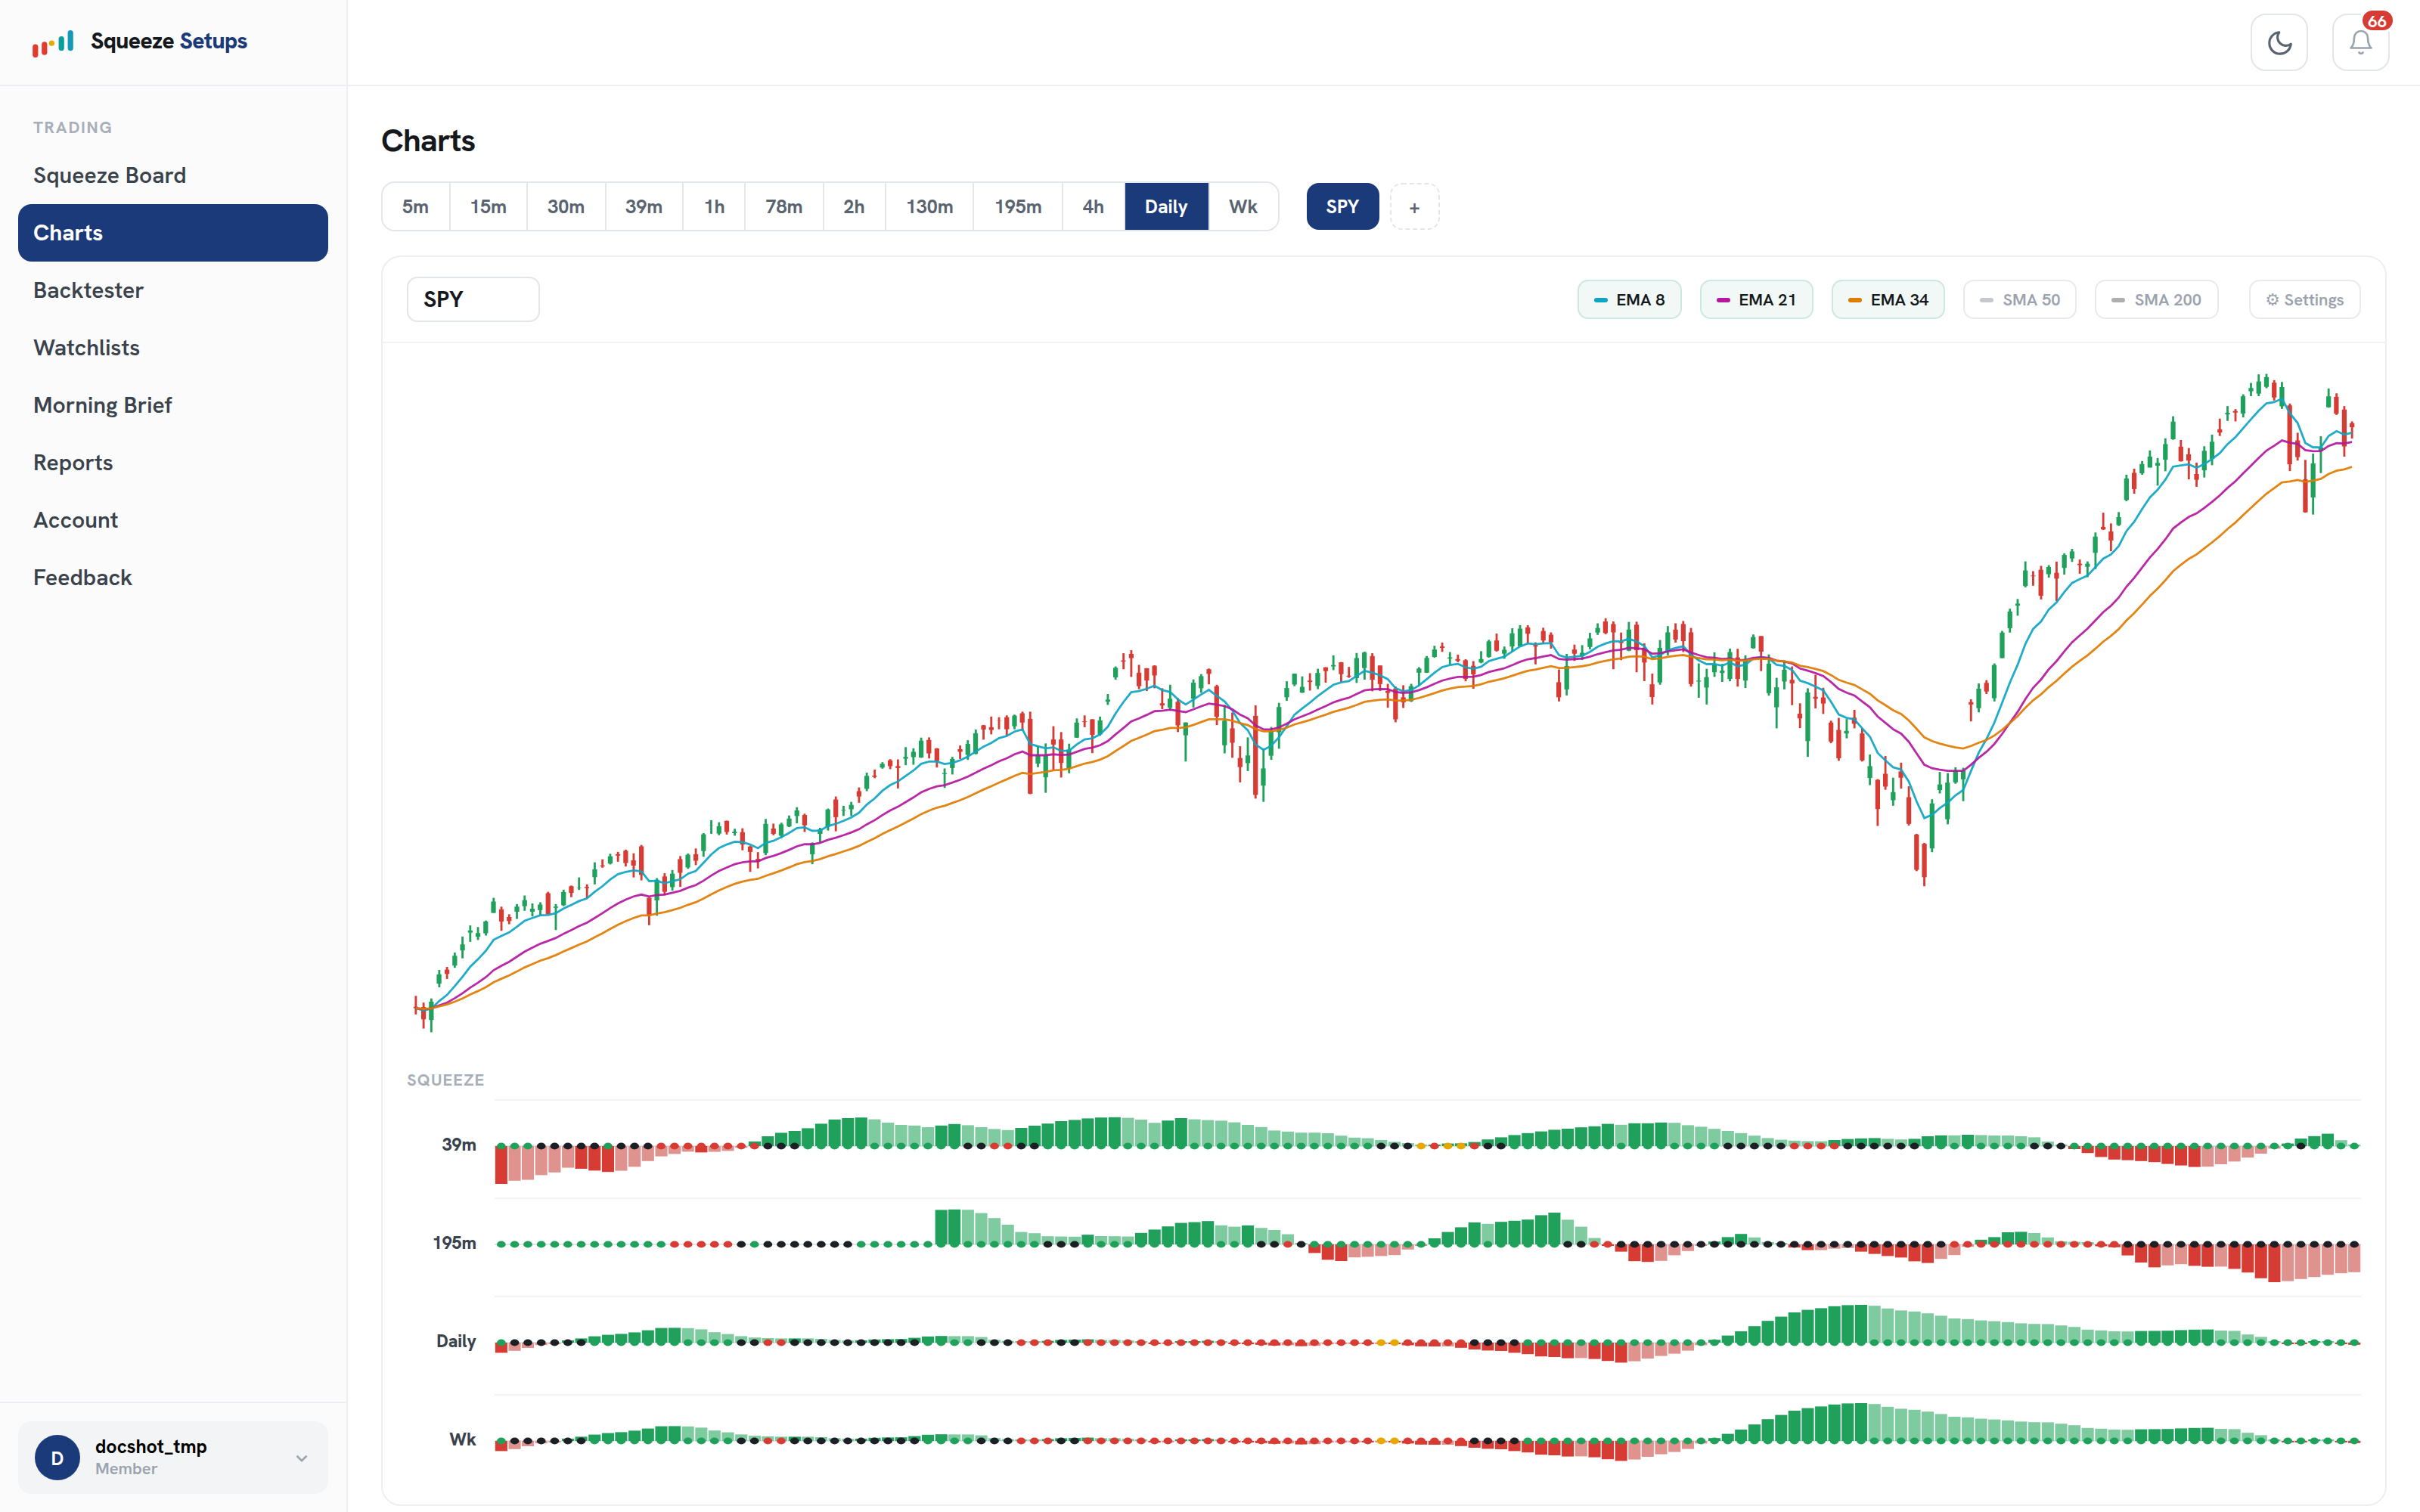2420x1512 pixels.
Task: Toggle the EMA 21 overlay
Action: (1756, 299)
